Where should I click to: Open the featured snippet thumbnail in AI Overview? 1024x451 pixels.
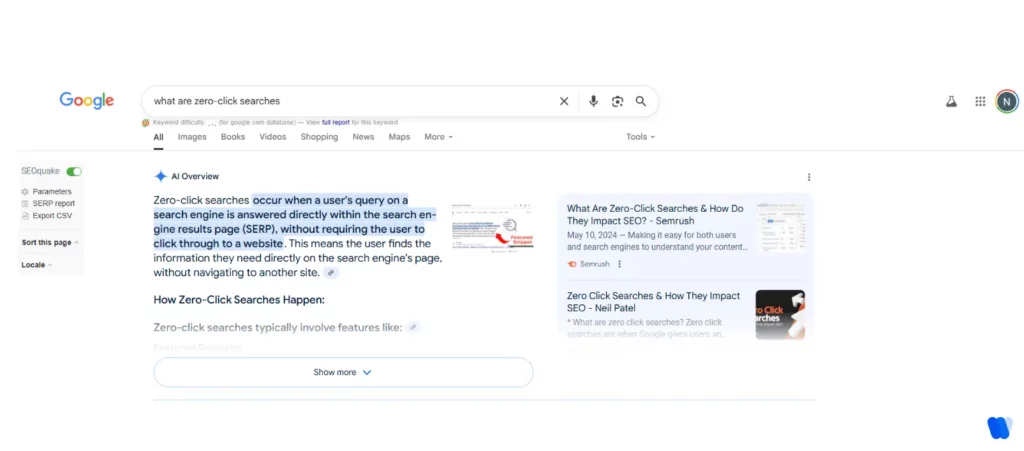[493, 226]
